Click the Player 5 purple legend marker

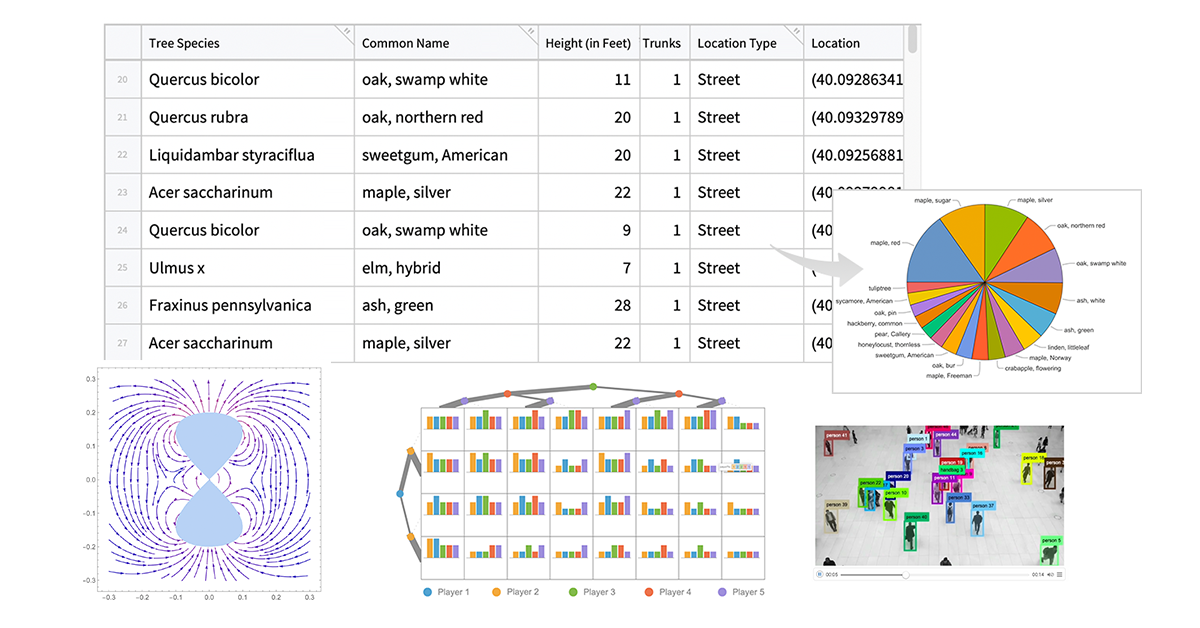[722, 592]
